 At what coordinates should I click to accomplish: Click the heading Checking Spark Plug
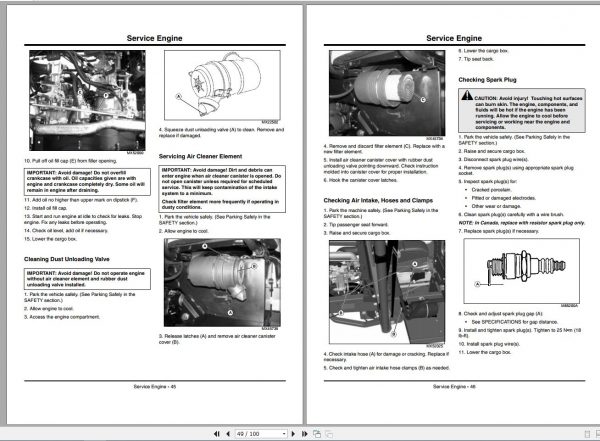pyautogui.click(x=488, y=80)
